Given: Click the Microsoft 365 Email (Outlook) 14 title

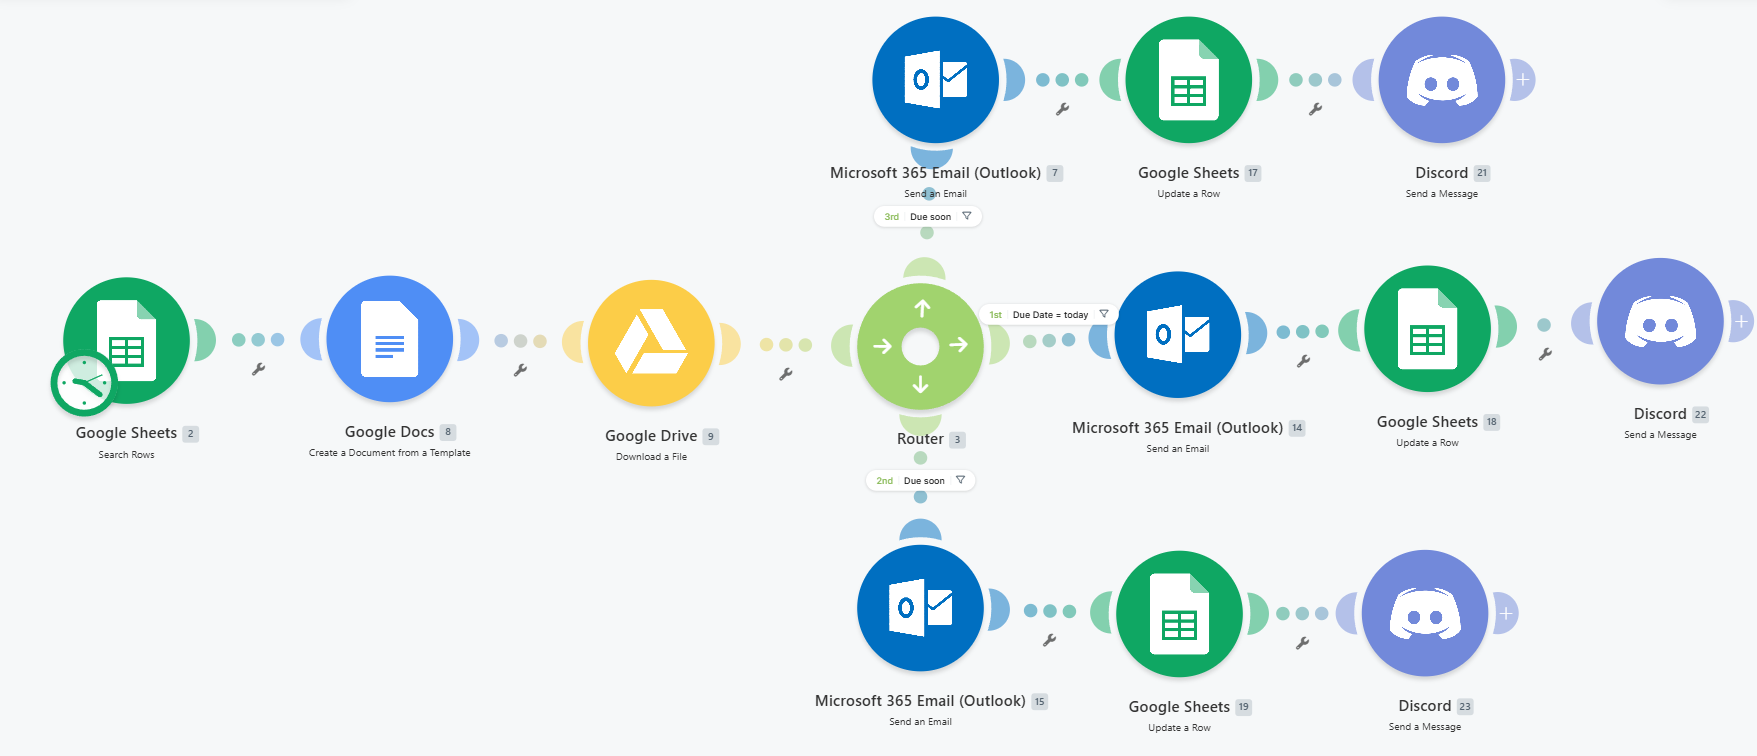Looking at the screenshot, I should 1177,428.
